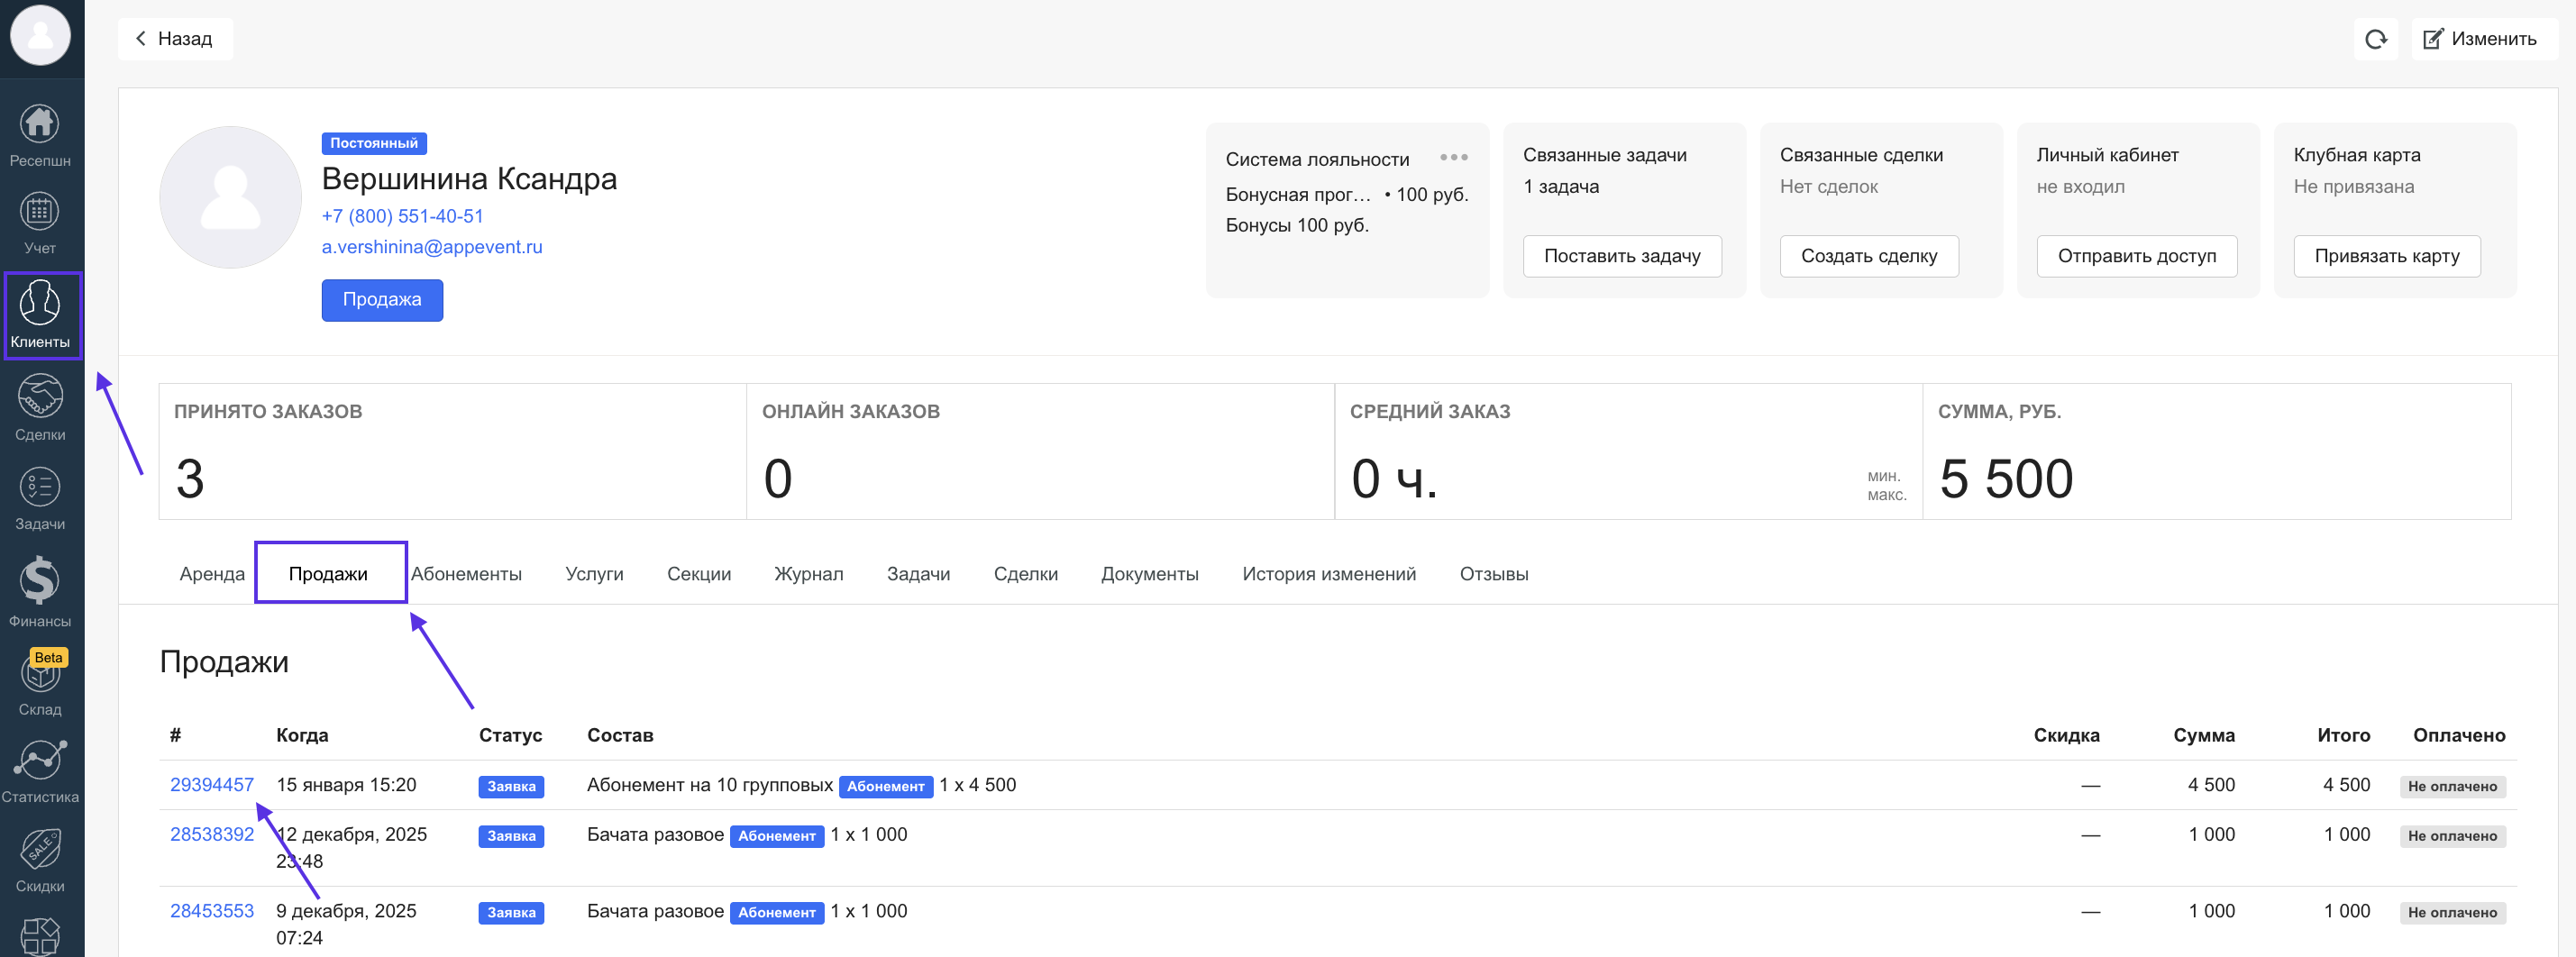This screenshot has width=2576, height=957.
Task: Open the Журнал tab
Action: pyautogui.click(x=808, y=574)
